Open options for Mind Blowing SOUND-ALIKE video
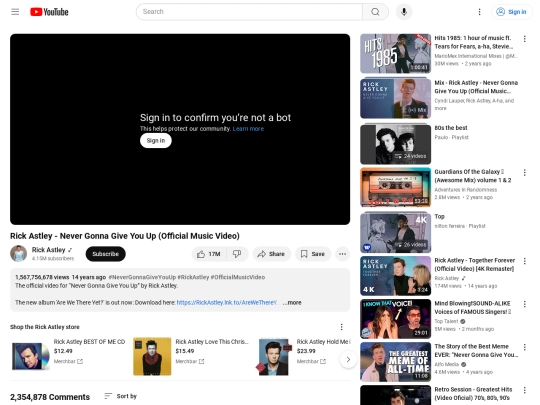The width and height of the screenshot is (540, 405). point(525,304)
